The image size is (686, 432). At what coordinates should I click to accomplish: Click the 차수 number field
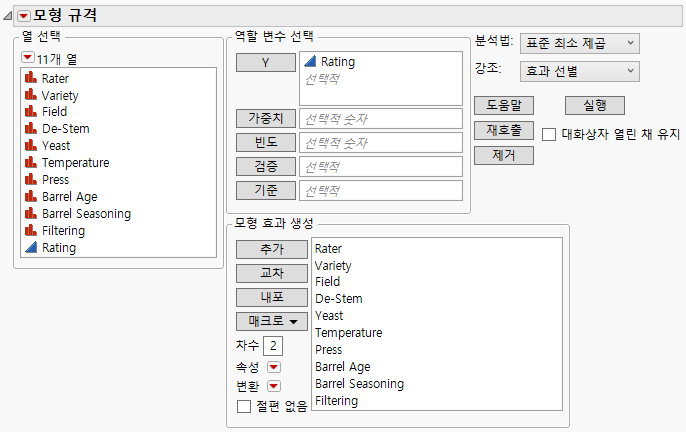coord(273,346)
